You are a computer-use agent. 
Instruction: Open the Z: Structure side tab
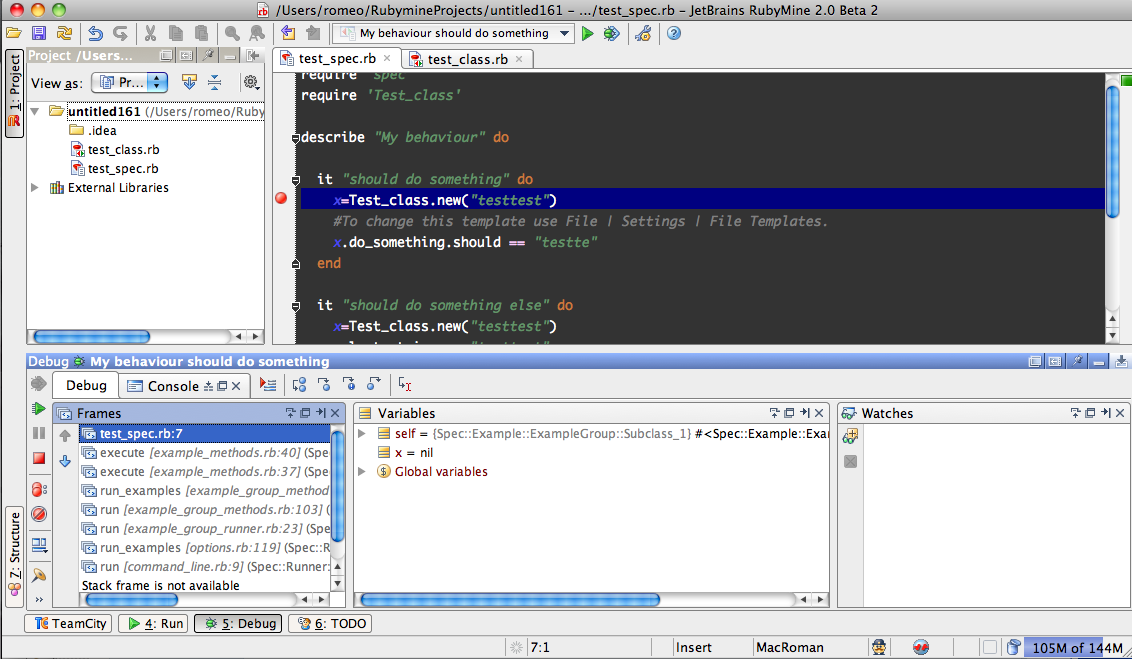click(14, 556)
